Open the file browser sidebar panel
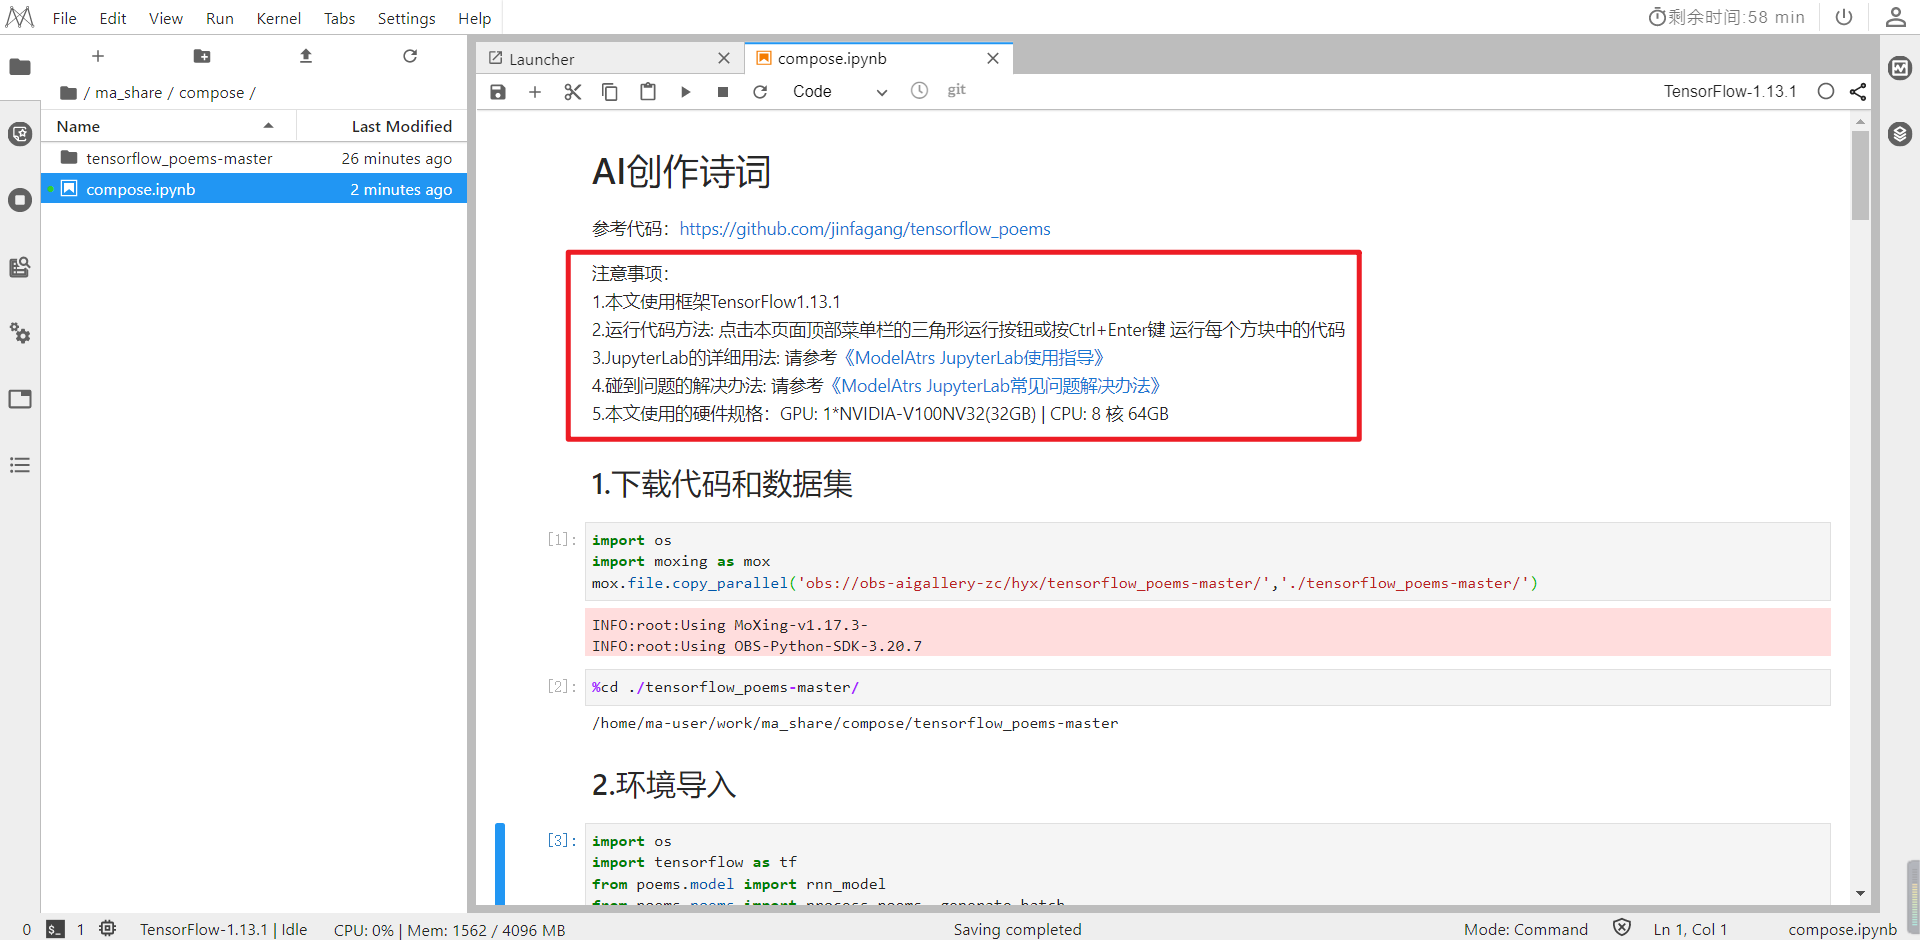Viewport: 1920px width, 940px height. [20, 67]
